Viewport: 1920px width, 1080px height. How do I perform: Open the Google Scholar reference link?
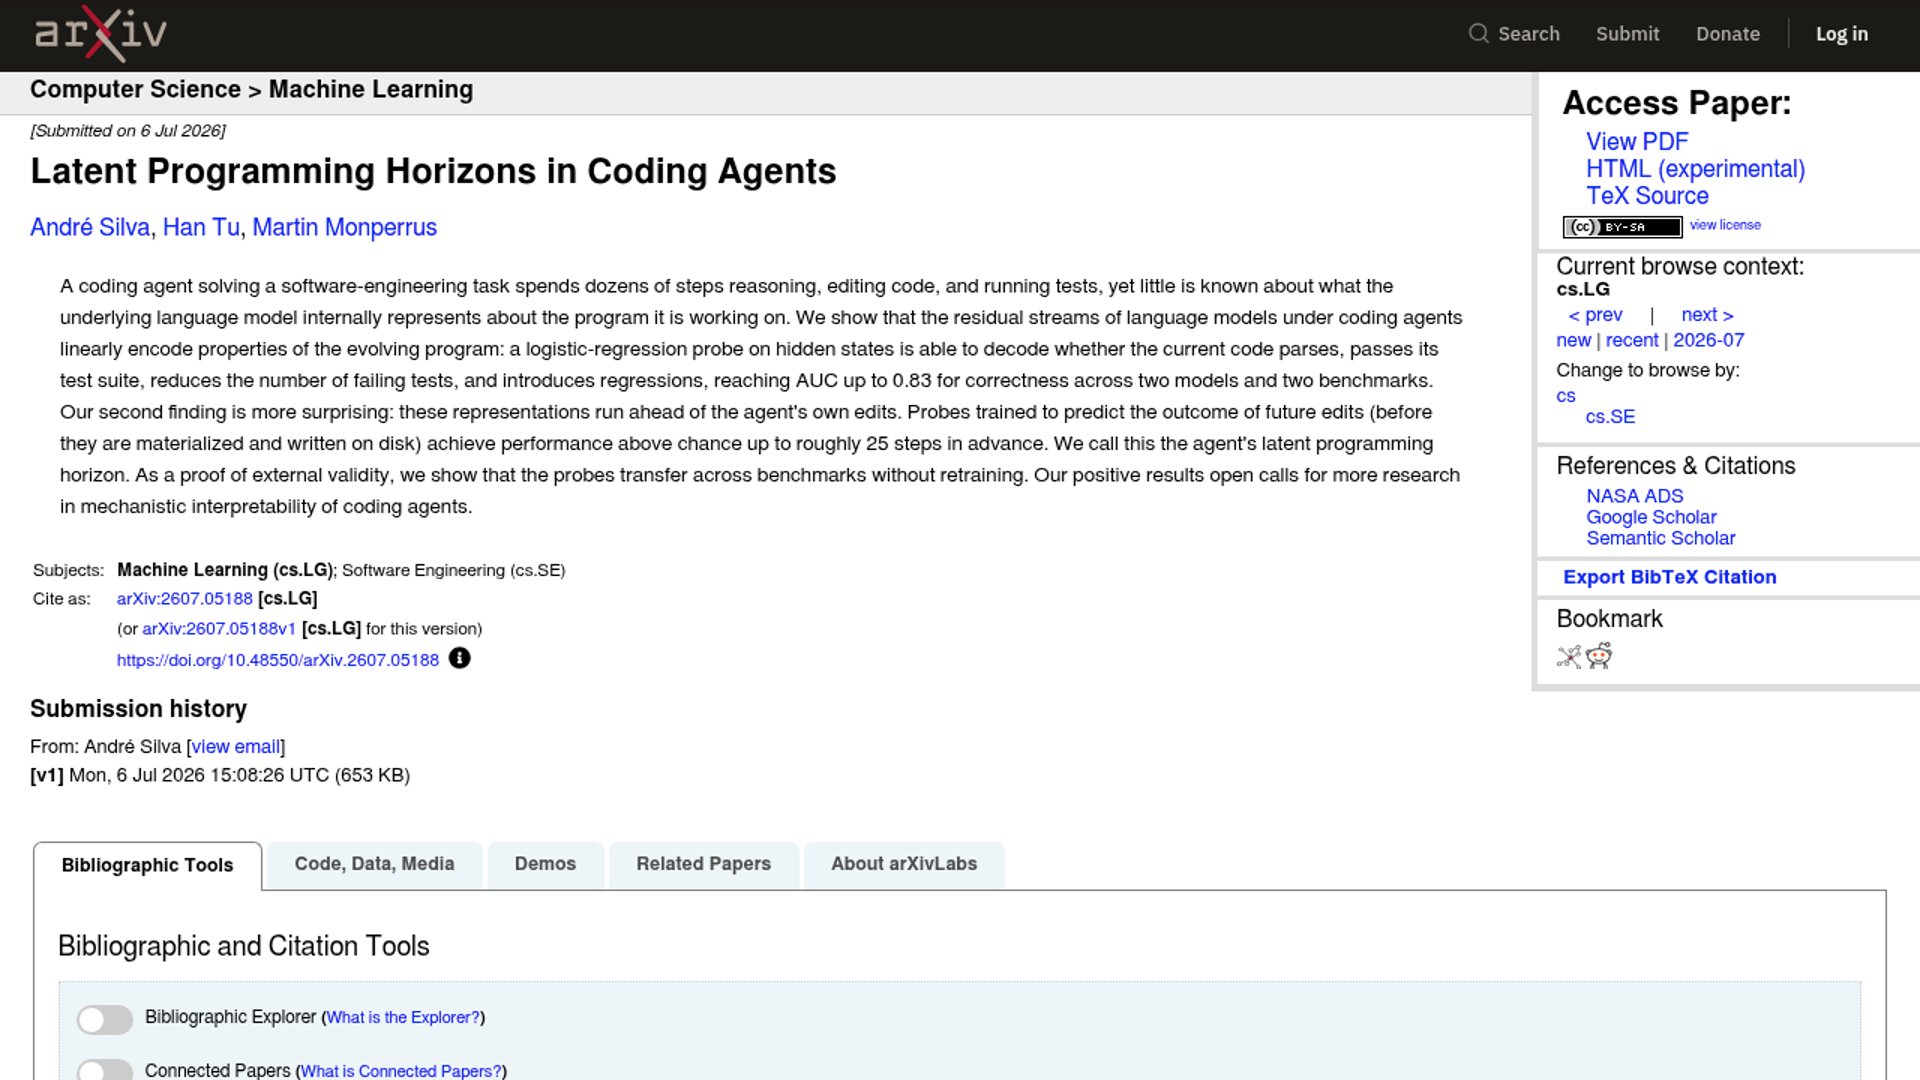click(x=1650, y=517)
